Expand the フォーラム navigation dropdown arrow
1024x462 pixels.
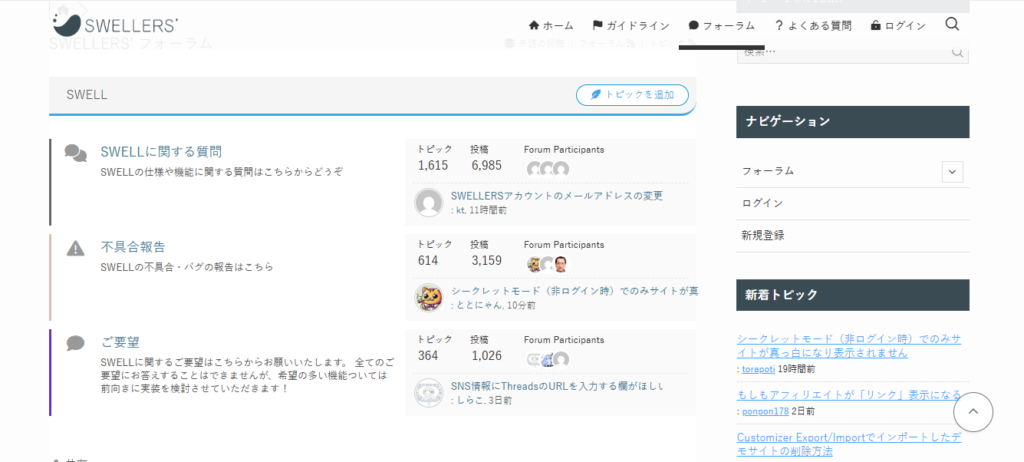pyautogui.click(x=952, y=172)
